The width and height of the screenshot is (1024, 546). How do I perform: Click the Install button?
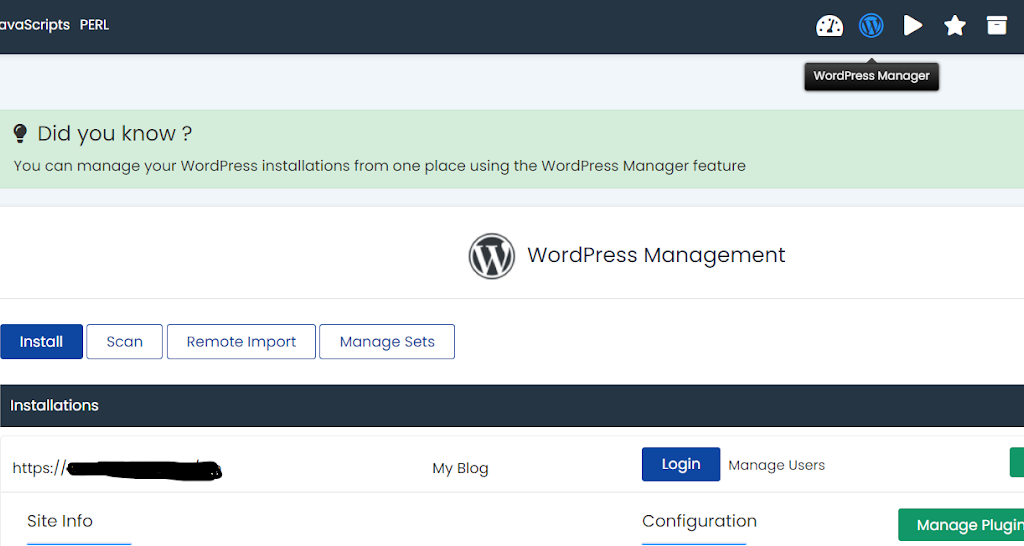(42, 342)
